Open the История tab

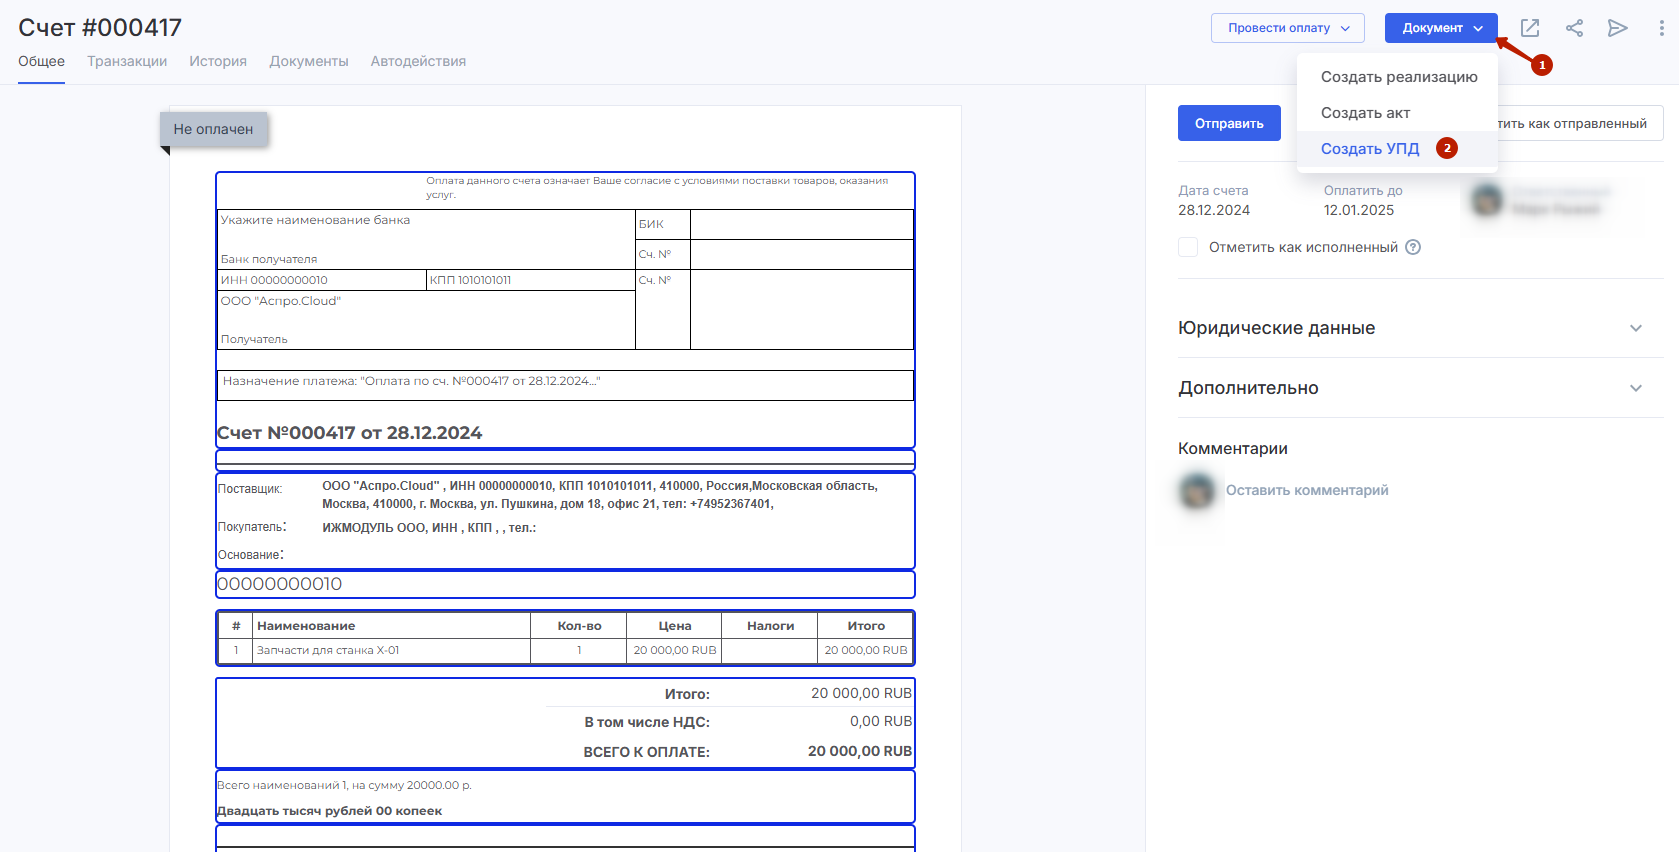(x=218, y=61)
